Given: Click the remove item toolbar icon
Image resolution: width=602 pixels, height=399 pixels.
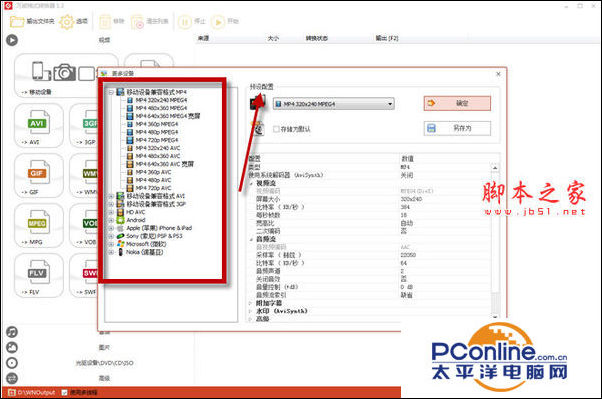Looking at the screenshot, I should [105, 22].
